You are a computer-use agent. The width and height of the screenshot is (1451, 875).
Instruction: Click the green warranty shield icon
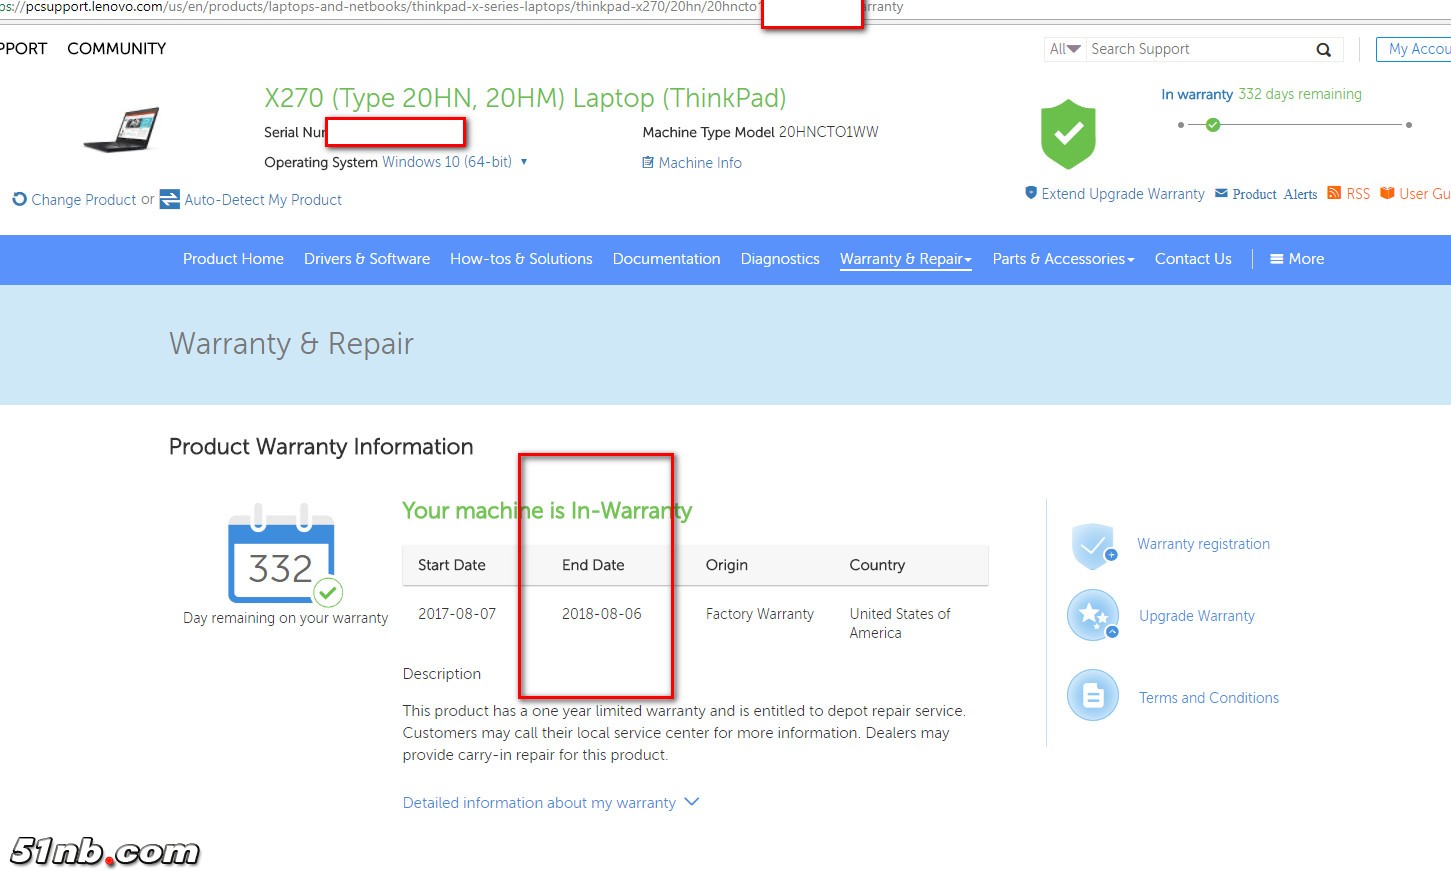[x=1068, y=134]
